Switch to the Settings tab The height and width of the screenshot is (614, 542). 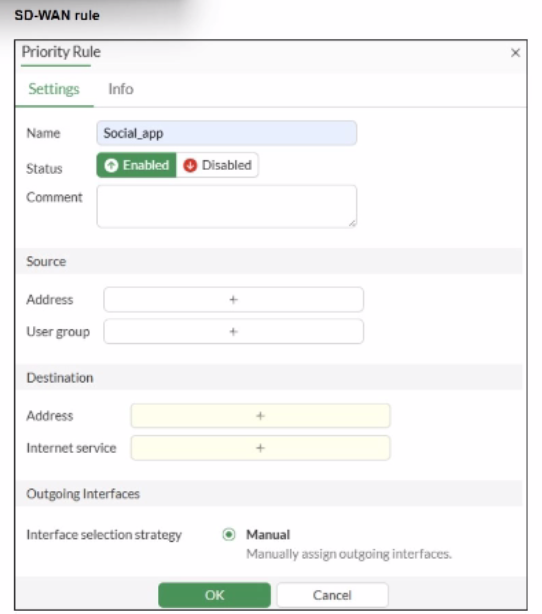54,89
